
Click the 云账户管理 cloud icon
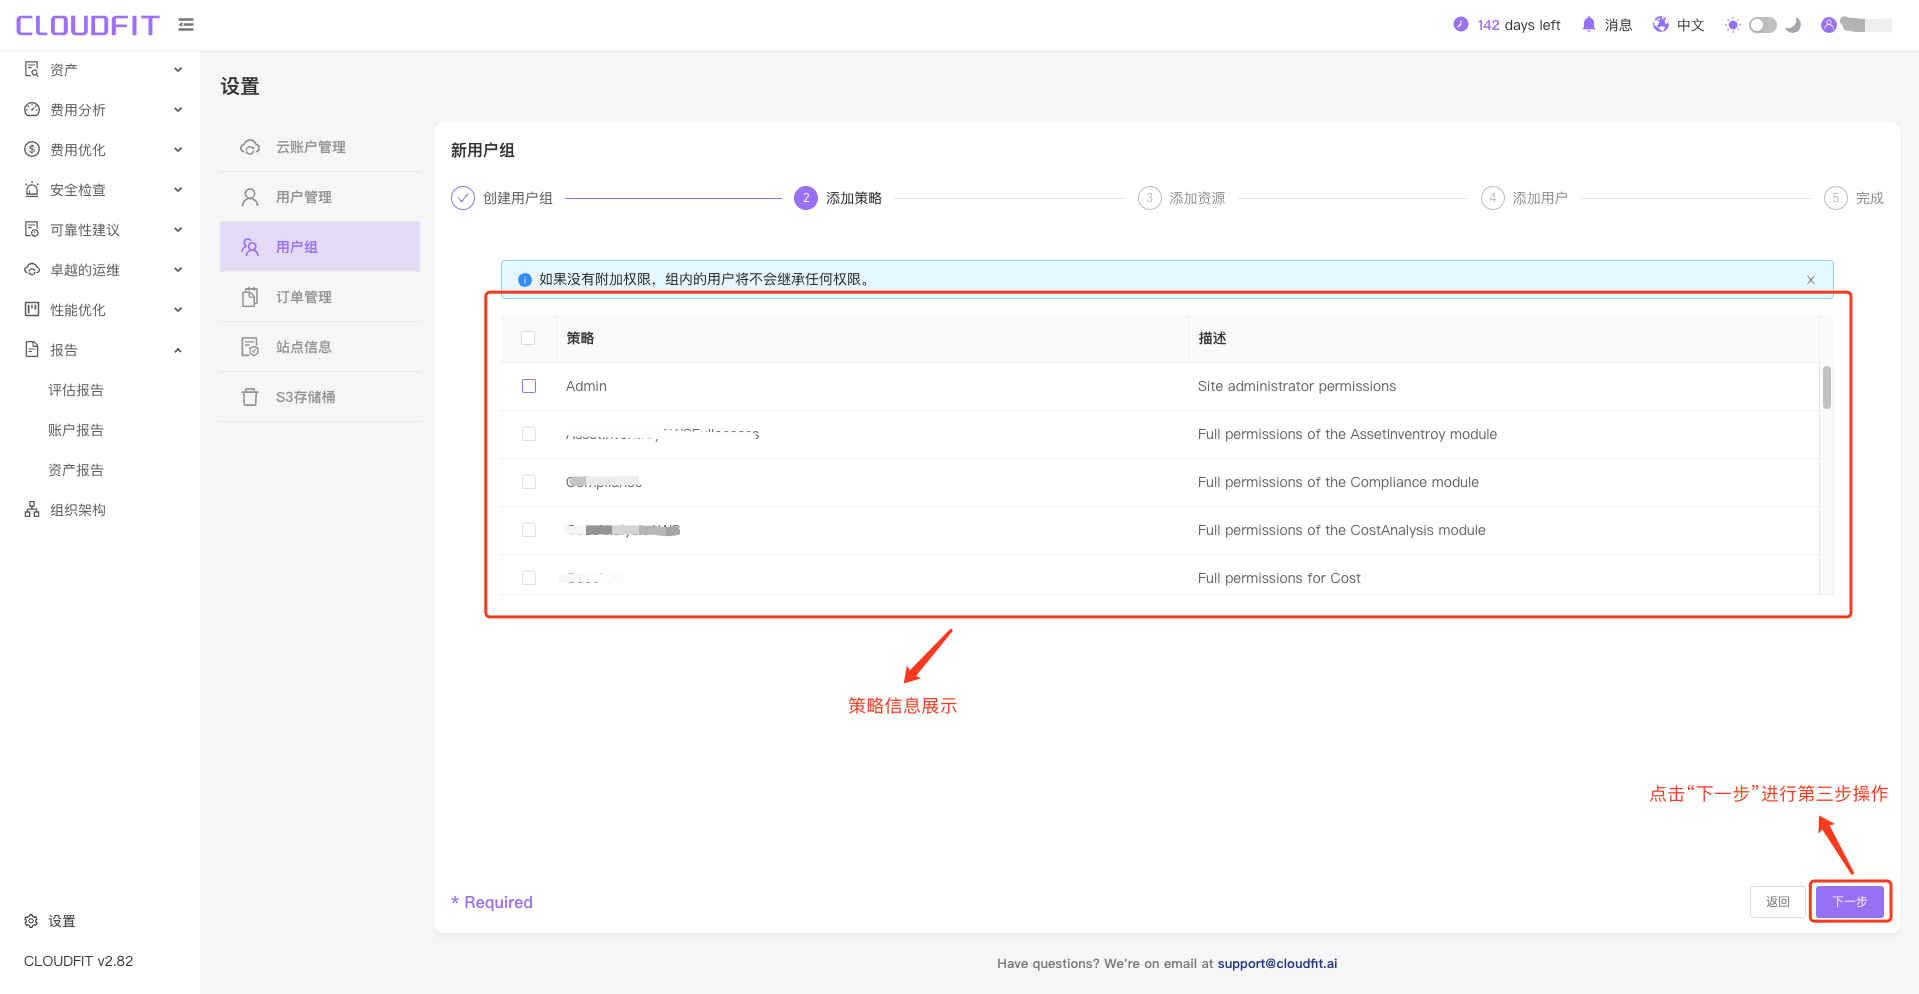pos(250,147)
